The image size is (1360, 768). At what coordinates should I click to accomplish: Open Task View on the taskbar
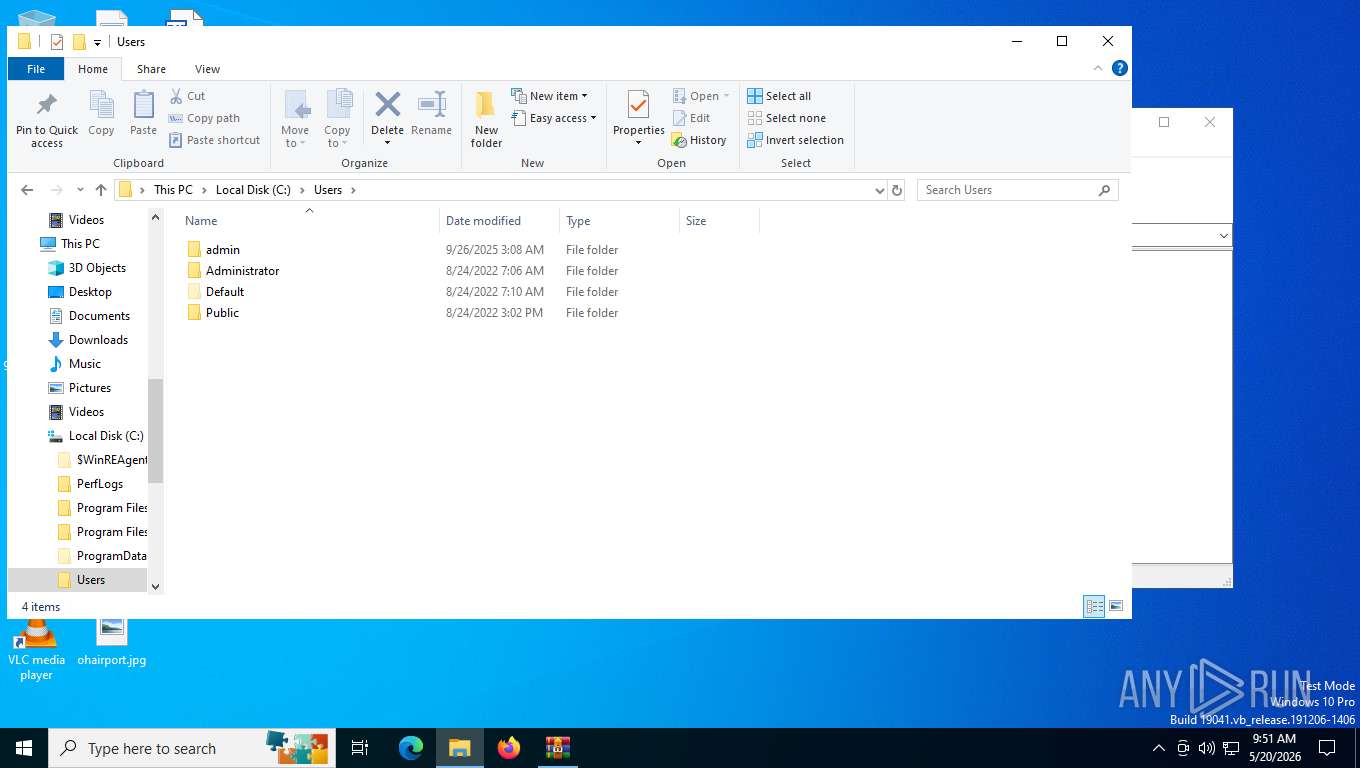360,748
